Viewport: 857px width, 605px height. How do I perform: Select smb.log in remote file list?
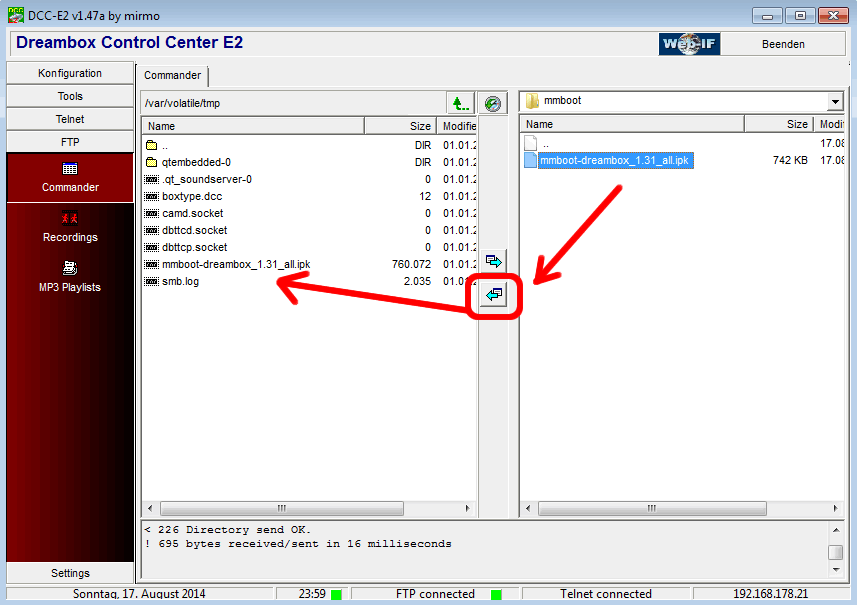pos(180,281)
